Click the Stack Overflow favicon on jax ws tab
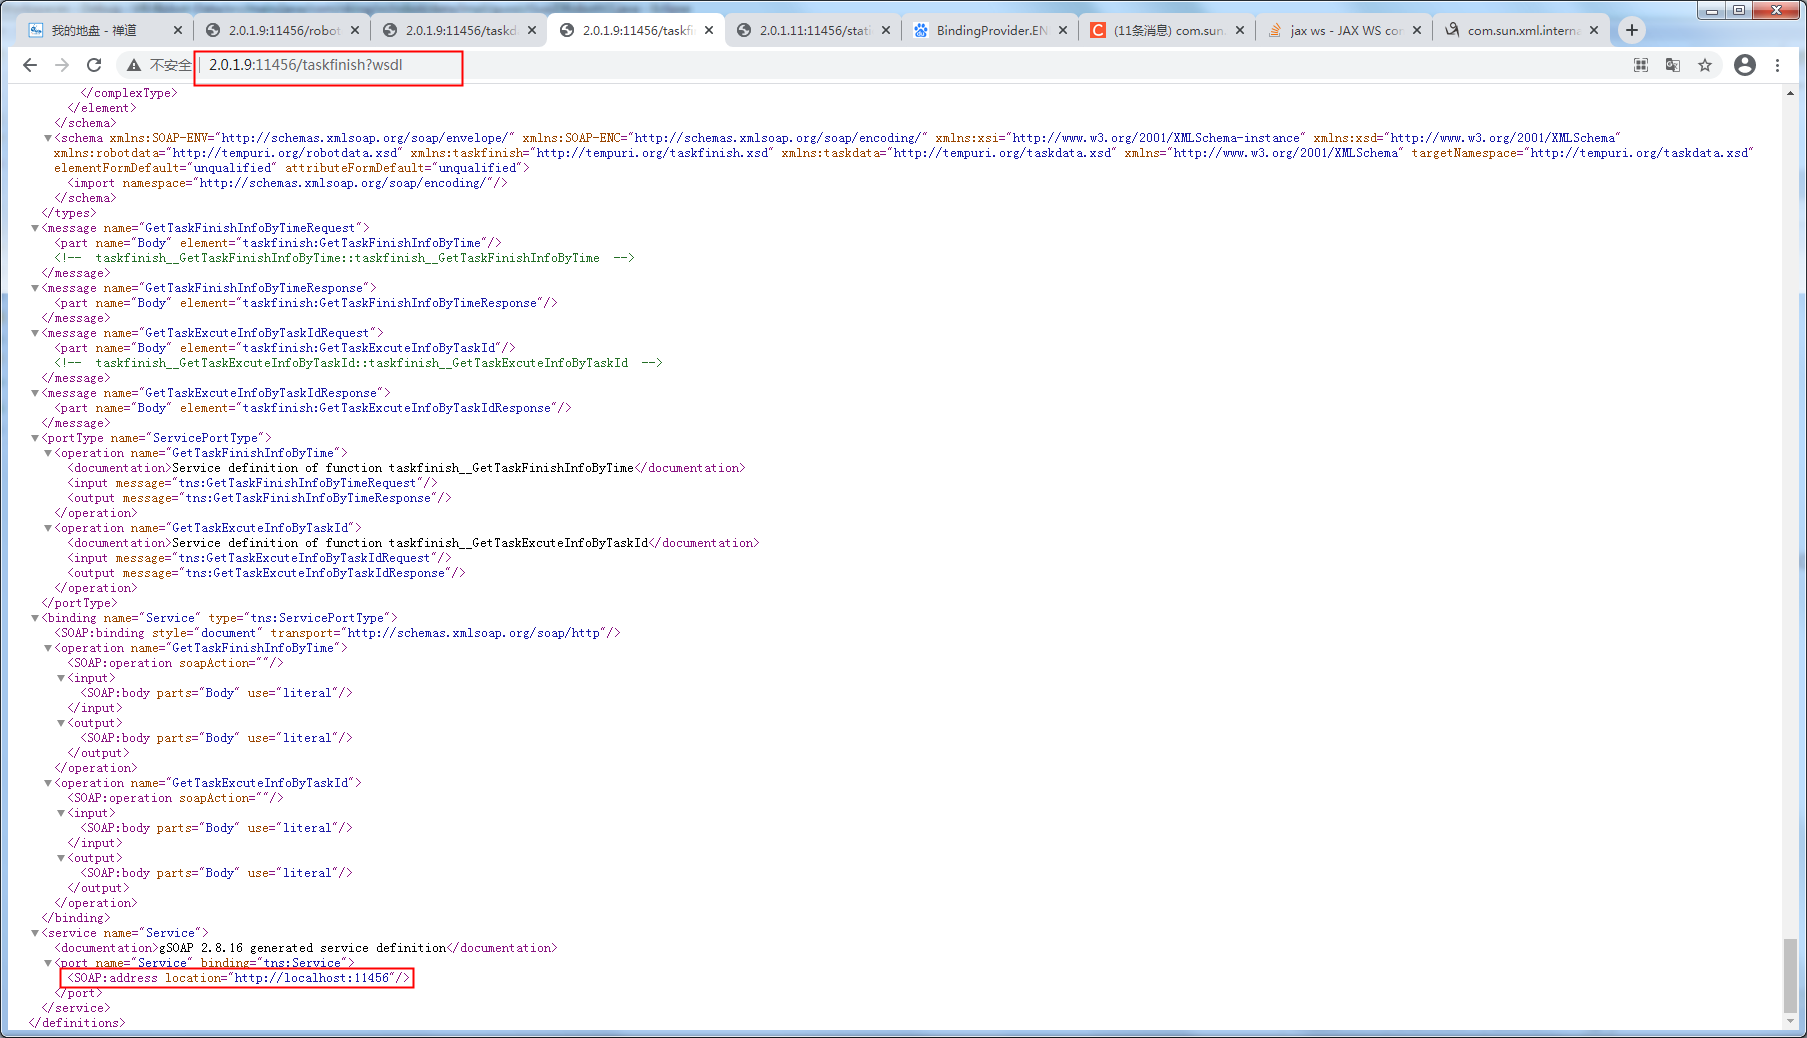This screenshot has width=1807, height=1038. tap(1274, 30)
